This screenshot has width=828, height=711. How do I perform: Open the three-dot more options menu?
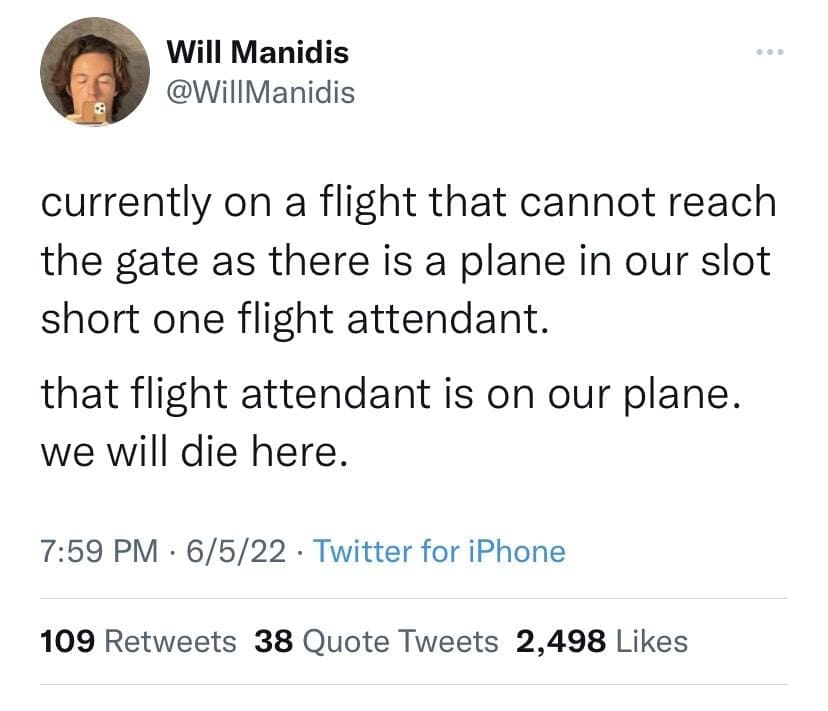point(770,52)
